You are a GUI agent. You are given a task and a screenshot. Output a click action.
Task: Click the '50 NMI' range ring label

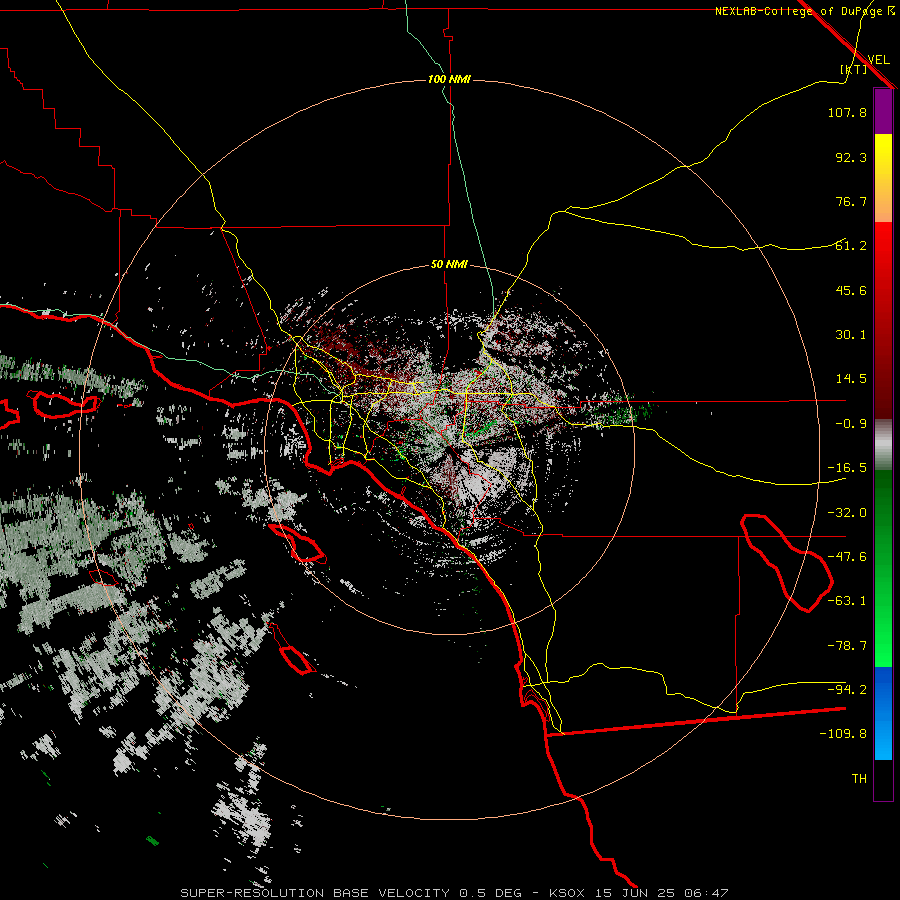(449, 265)
